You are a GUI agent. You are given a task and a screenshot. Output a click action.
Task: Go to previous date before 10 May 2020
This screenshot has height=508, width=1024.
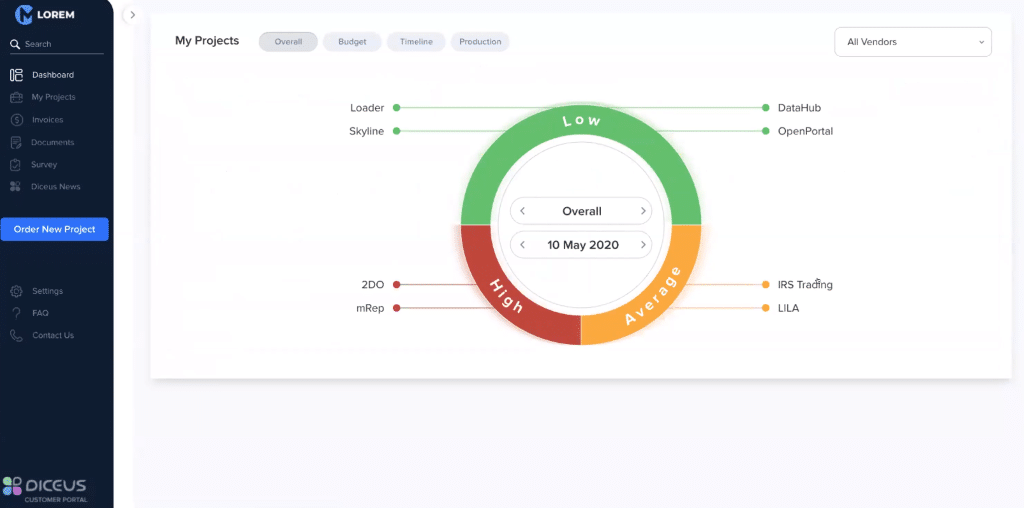[522, 245]
